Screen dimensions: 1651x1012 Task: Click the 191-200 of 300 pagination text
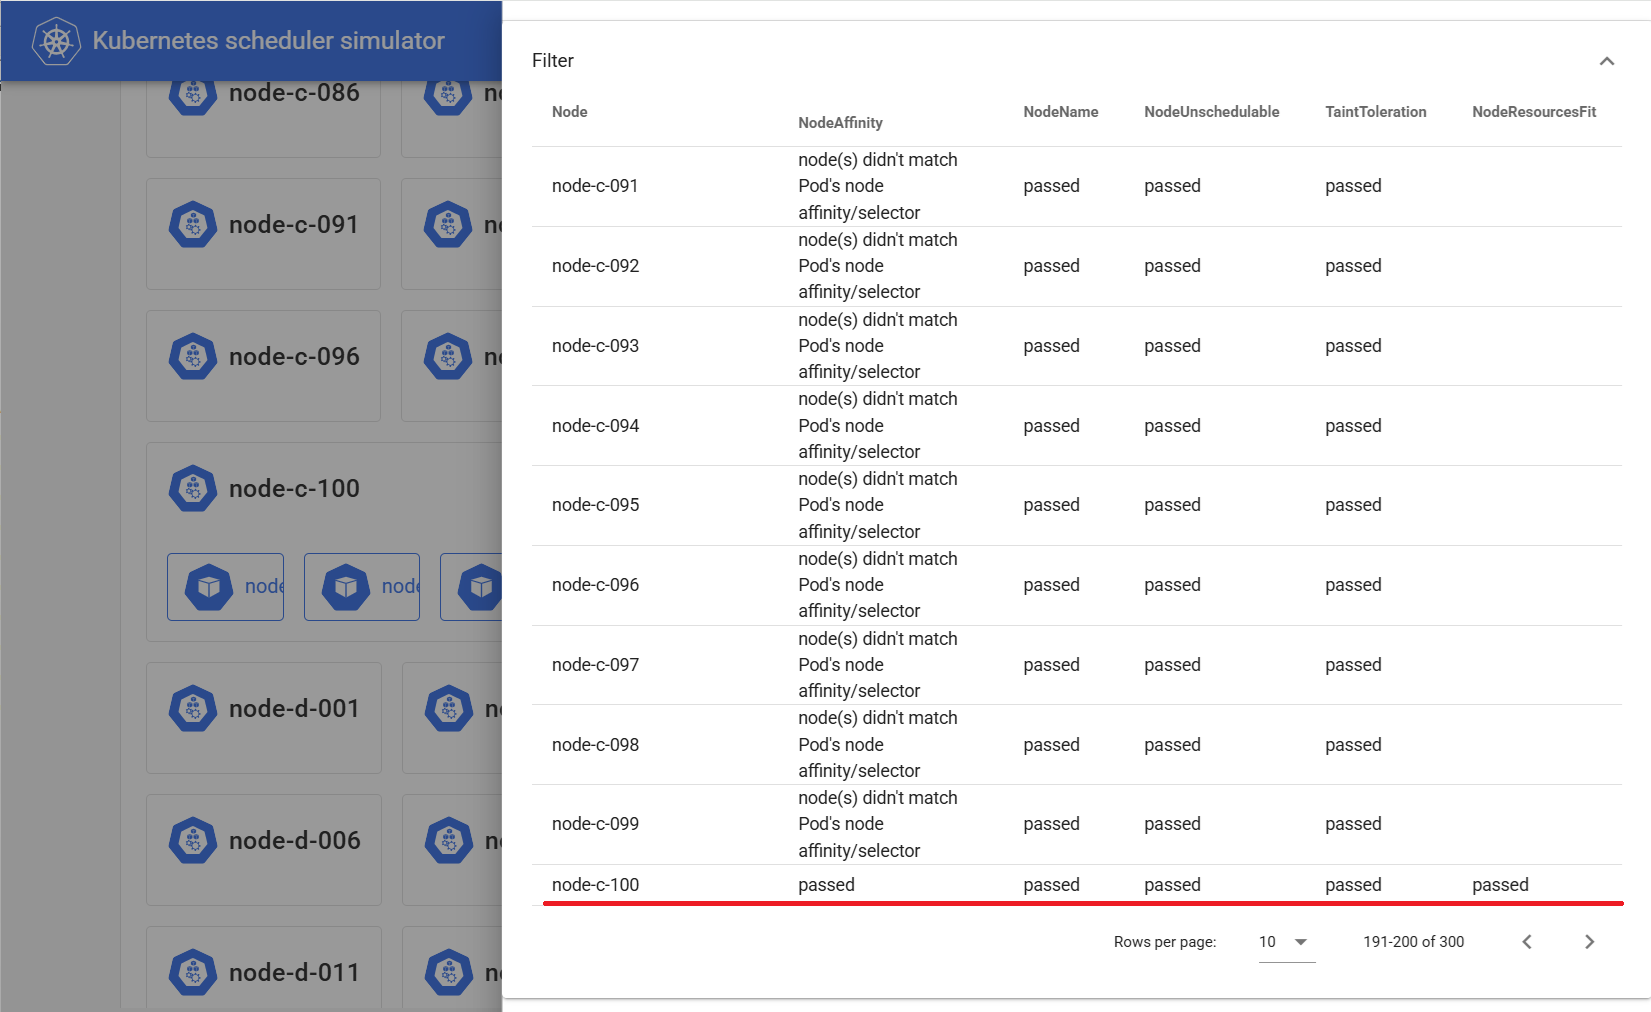click(x=1413, y=942)
